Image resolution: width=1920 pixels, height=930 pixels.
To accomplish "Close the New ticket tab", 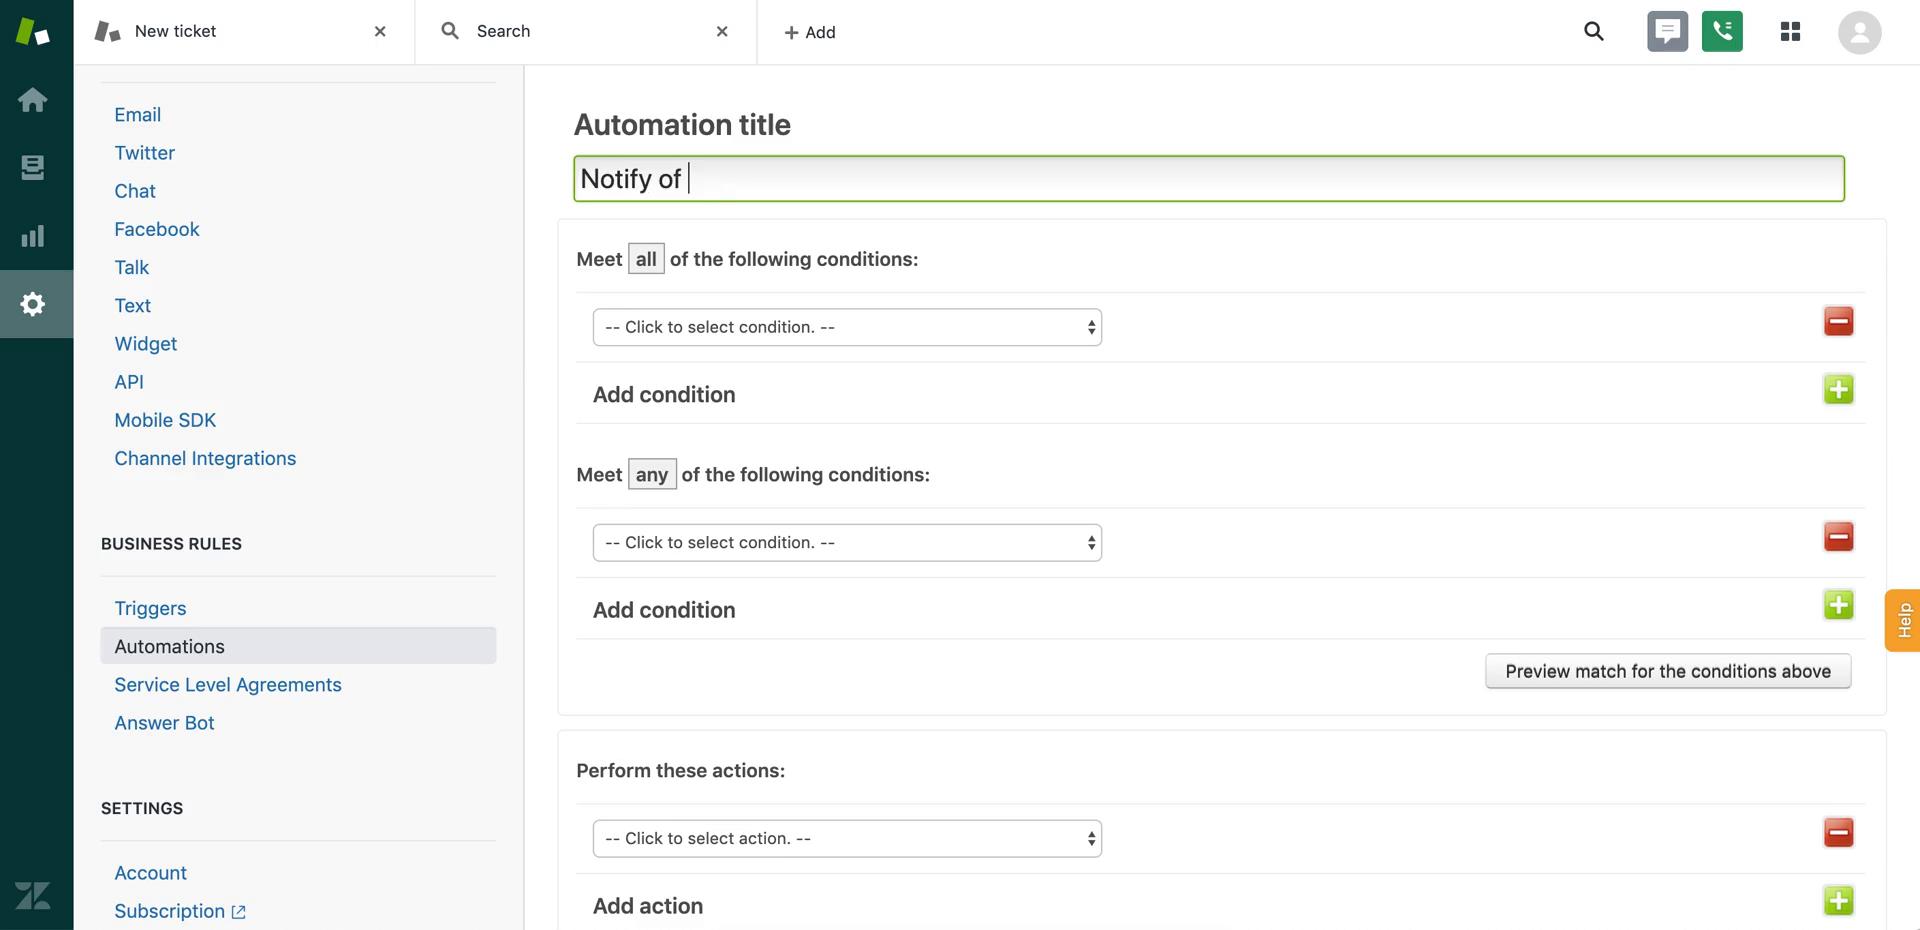I will (380, 32).
